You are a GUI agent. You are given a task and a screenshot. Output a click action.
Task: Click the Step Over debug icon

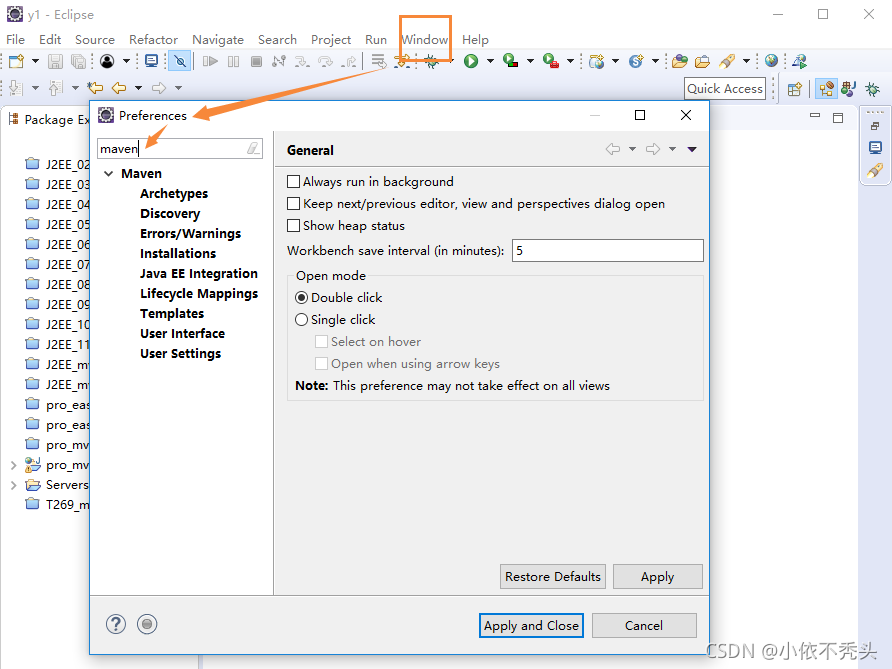click(325, 61)
